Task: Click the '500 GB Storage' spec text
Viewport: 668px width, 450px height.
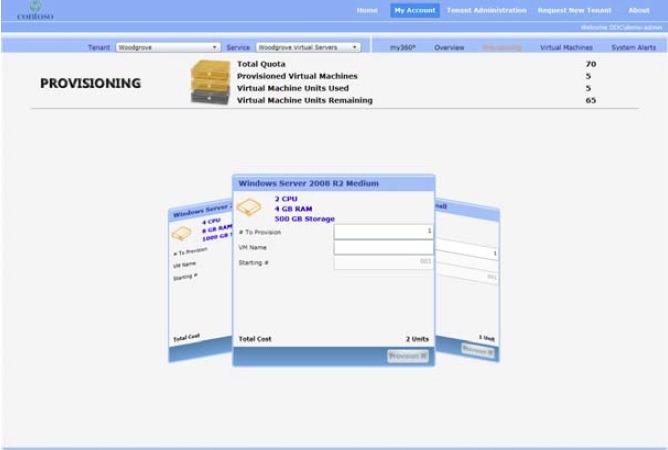Action: [305, 219]
